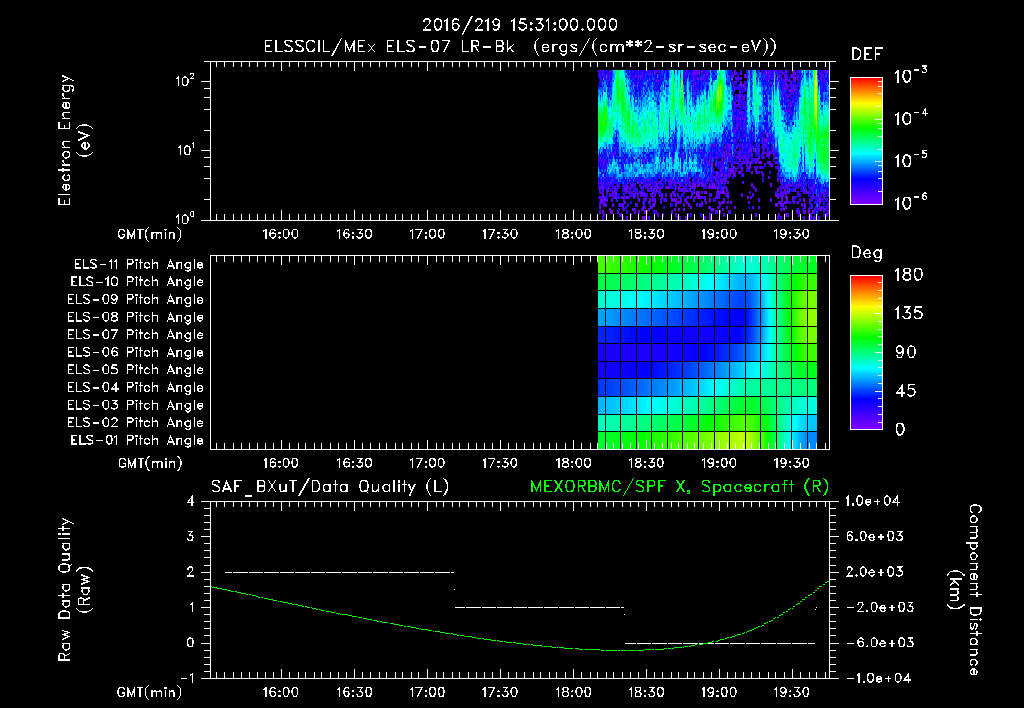Click the 10⁻⁵ tick on DEF scale
The image size is (1024, 708).
(911, 160)
